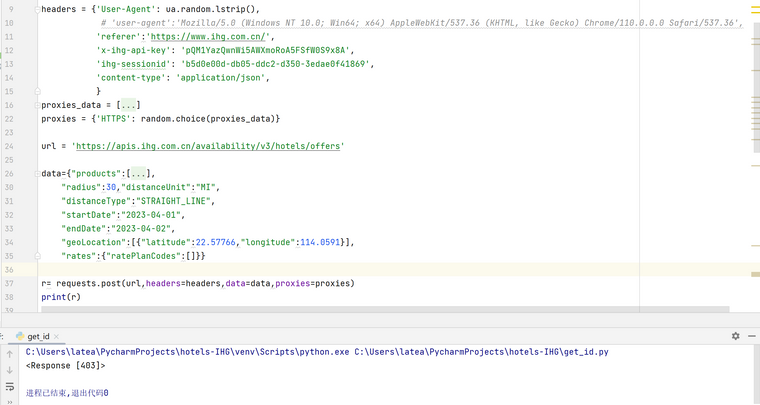Click the fold-end marker on line 15
Viewport: 760px width, 405px height.
[x=36, y=91]
